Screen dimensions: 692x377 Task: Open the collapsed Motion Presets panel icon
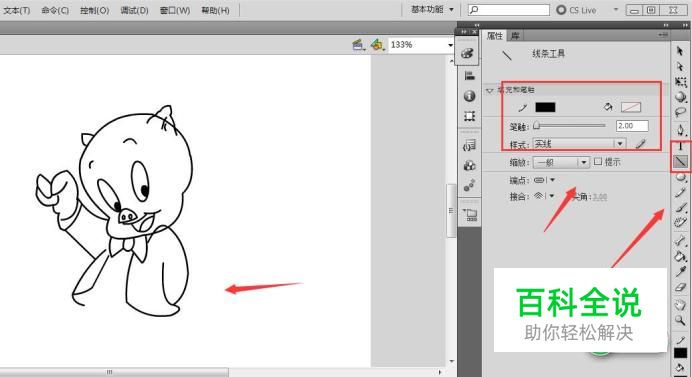point(469,186)
